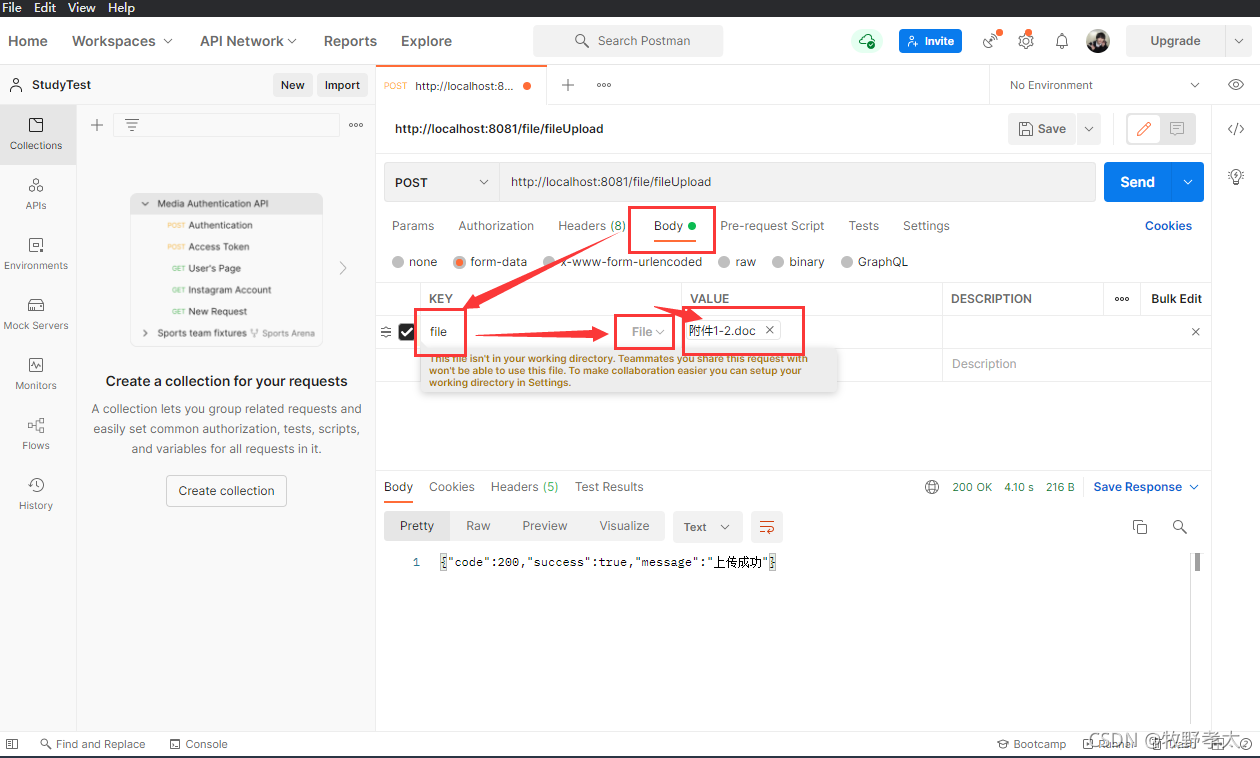
Task: Remove the 附件1-2.doc file
Action: (770, 330)
